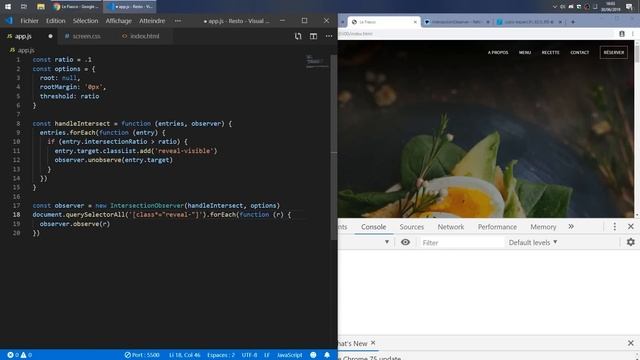Viewport: 640px width, 360px height.
Task: Click the webpage vertical scrollbar
Action: tap(637, 129)
